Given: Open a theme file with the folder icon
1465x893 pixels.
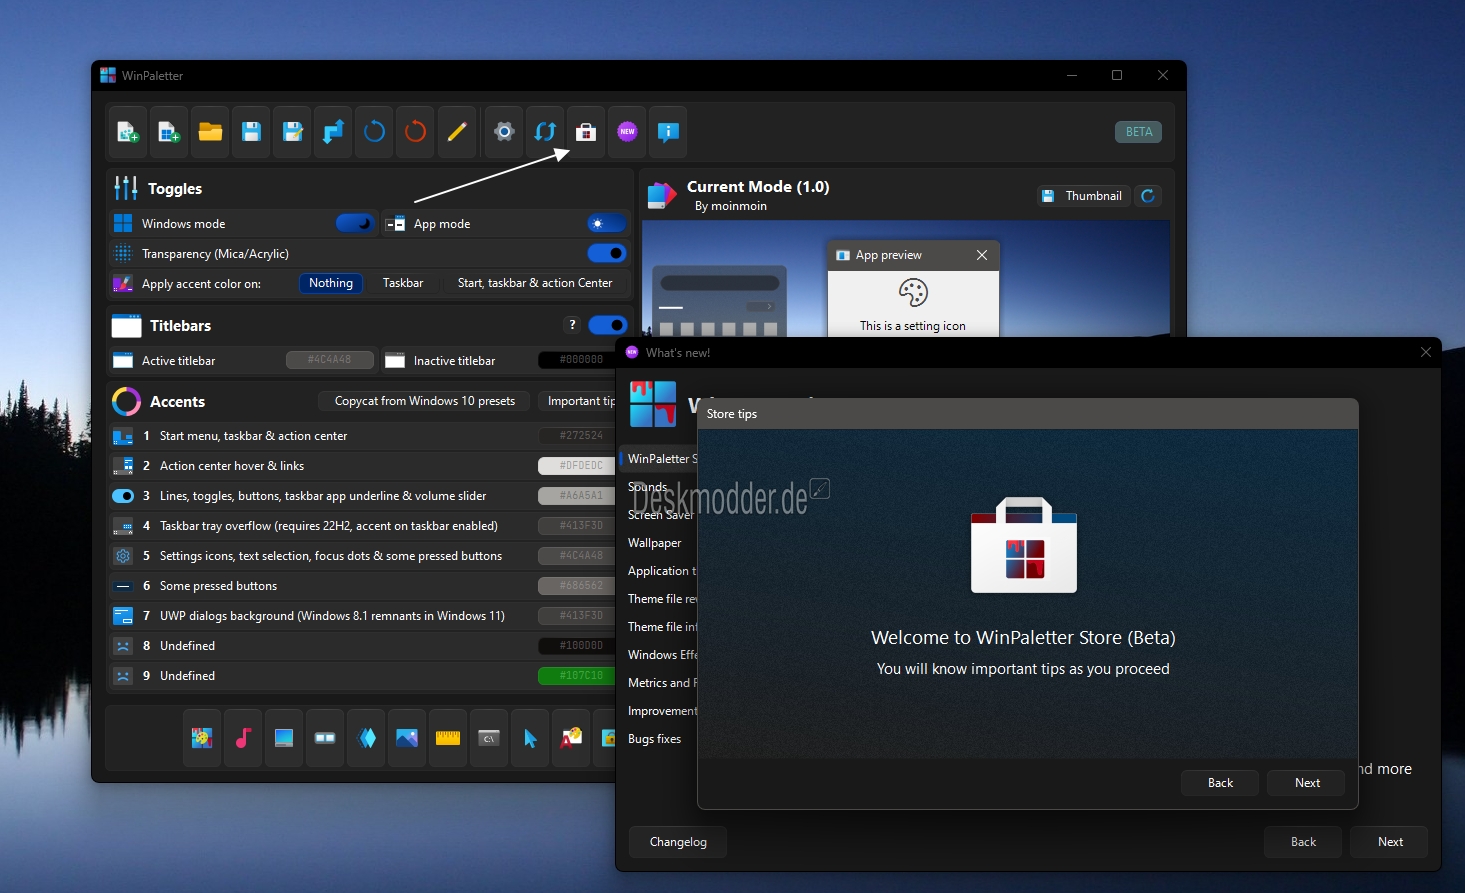Looking at the screenshot, I should coord(210,132).
